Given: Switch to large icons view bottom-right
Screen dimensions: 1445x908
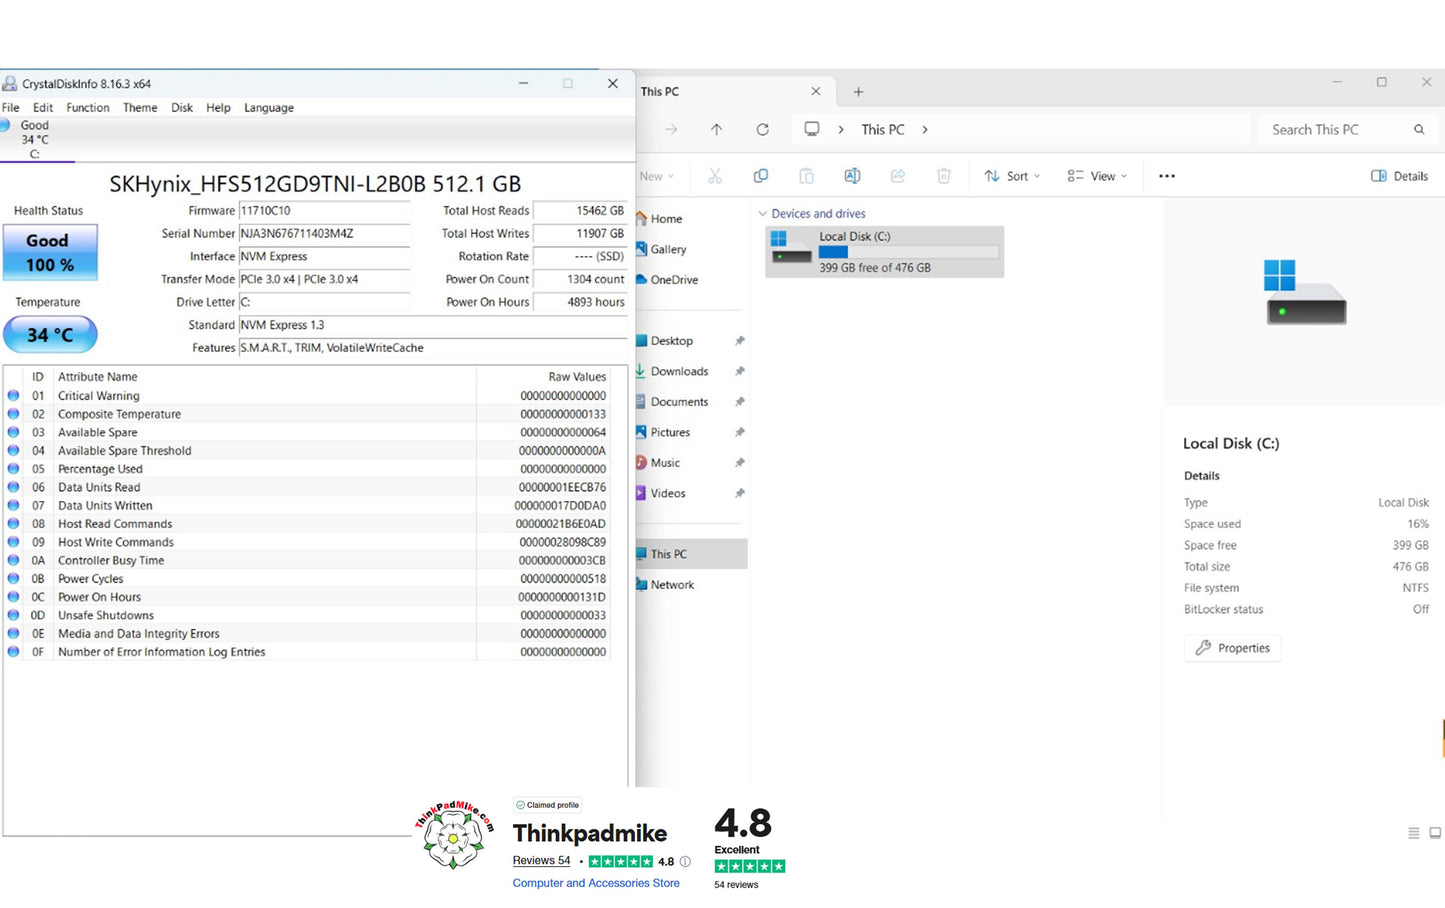Looking at the screenshot, I should tap(1435, 833).
